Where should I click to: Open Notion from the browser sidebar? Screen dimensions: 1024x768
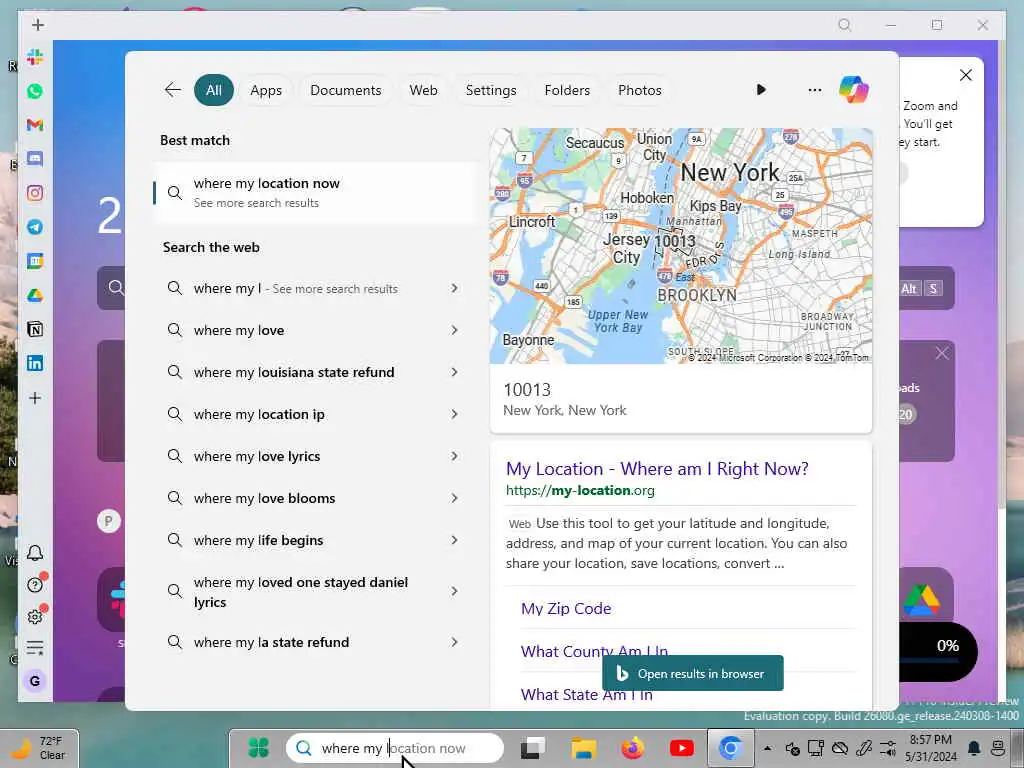coord(35,329)
